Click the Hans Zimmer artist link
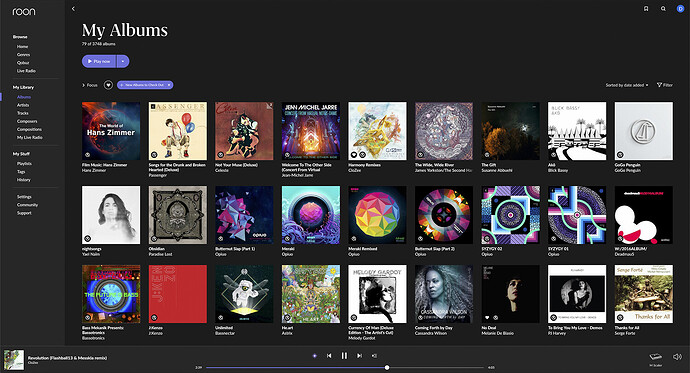 pyautogui.click(x=94, y=170)
